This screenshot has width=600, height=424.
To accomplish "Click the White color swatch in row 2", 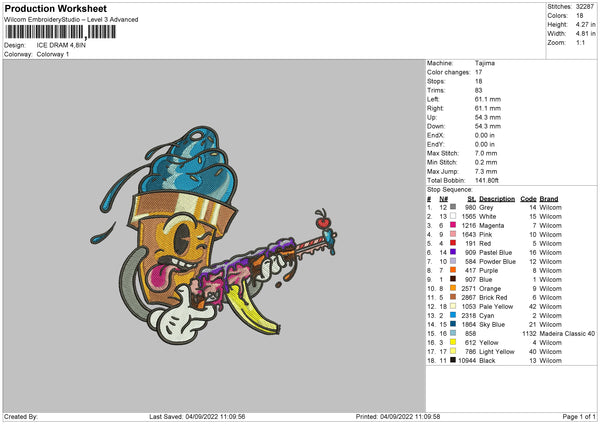I will (x=453, y=216).
